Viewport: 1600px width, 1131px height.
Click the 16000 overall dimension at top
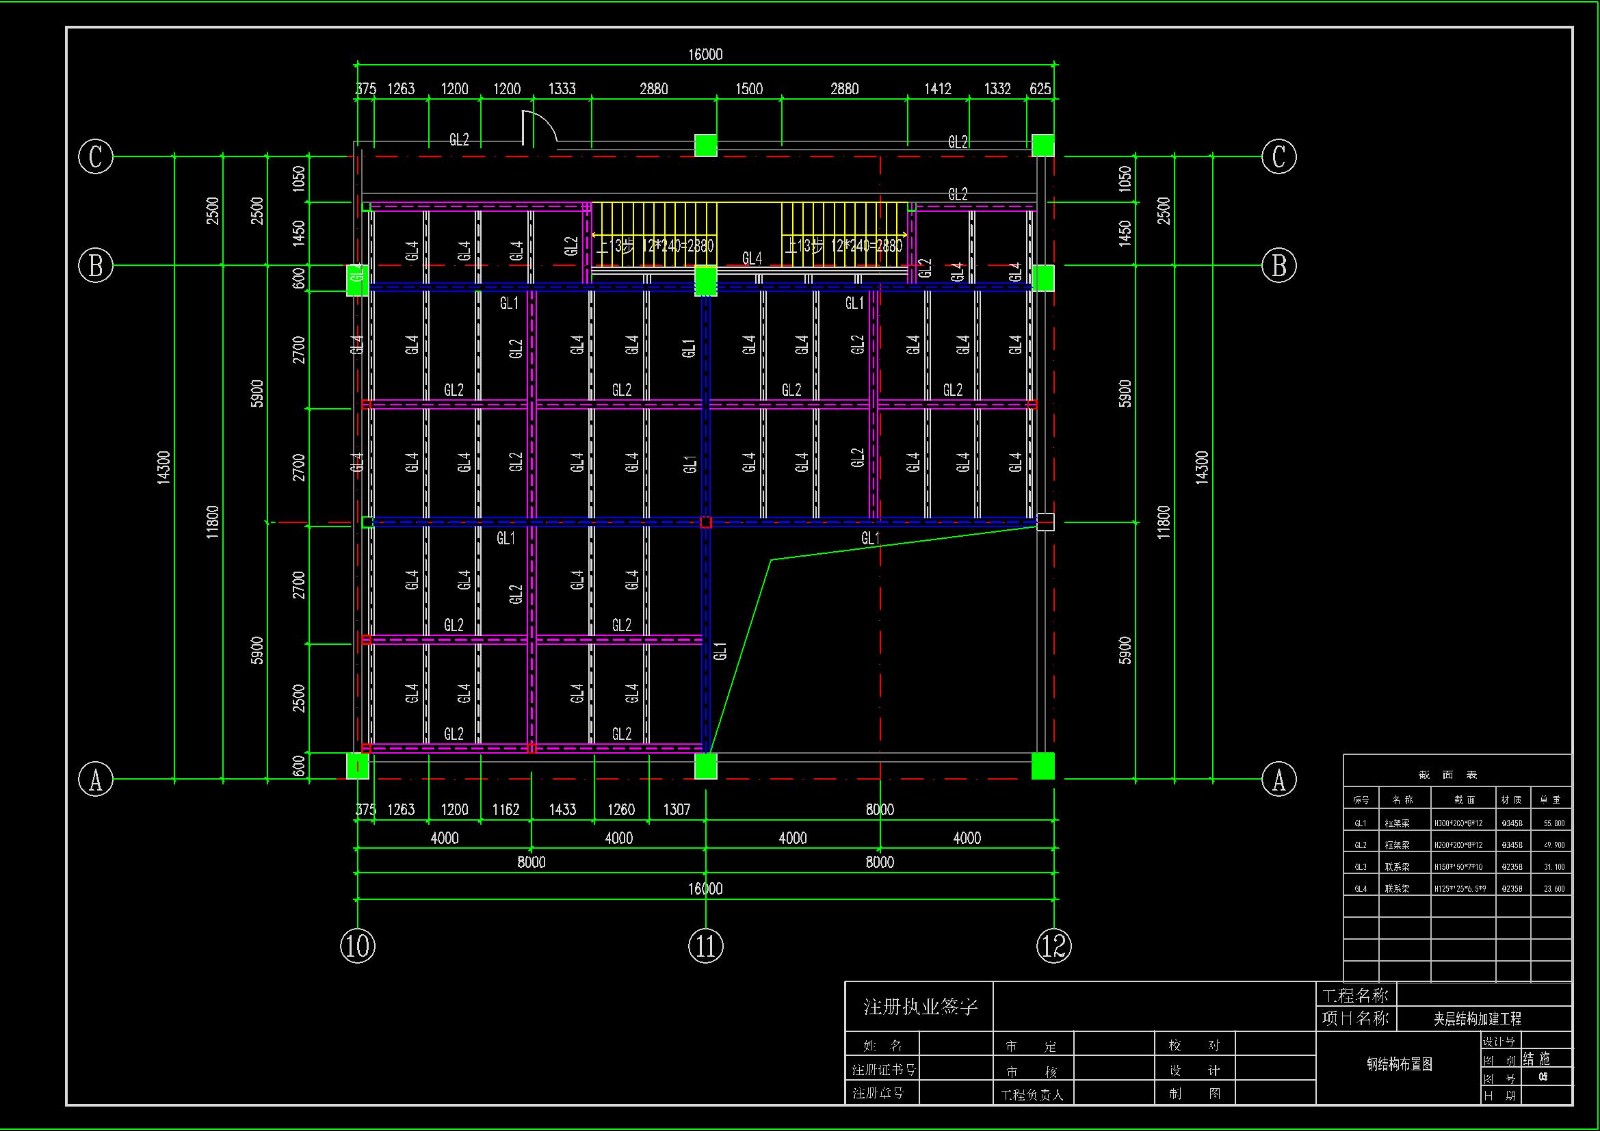705,54
